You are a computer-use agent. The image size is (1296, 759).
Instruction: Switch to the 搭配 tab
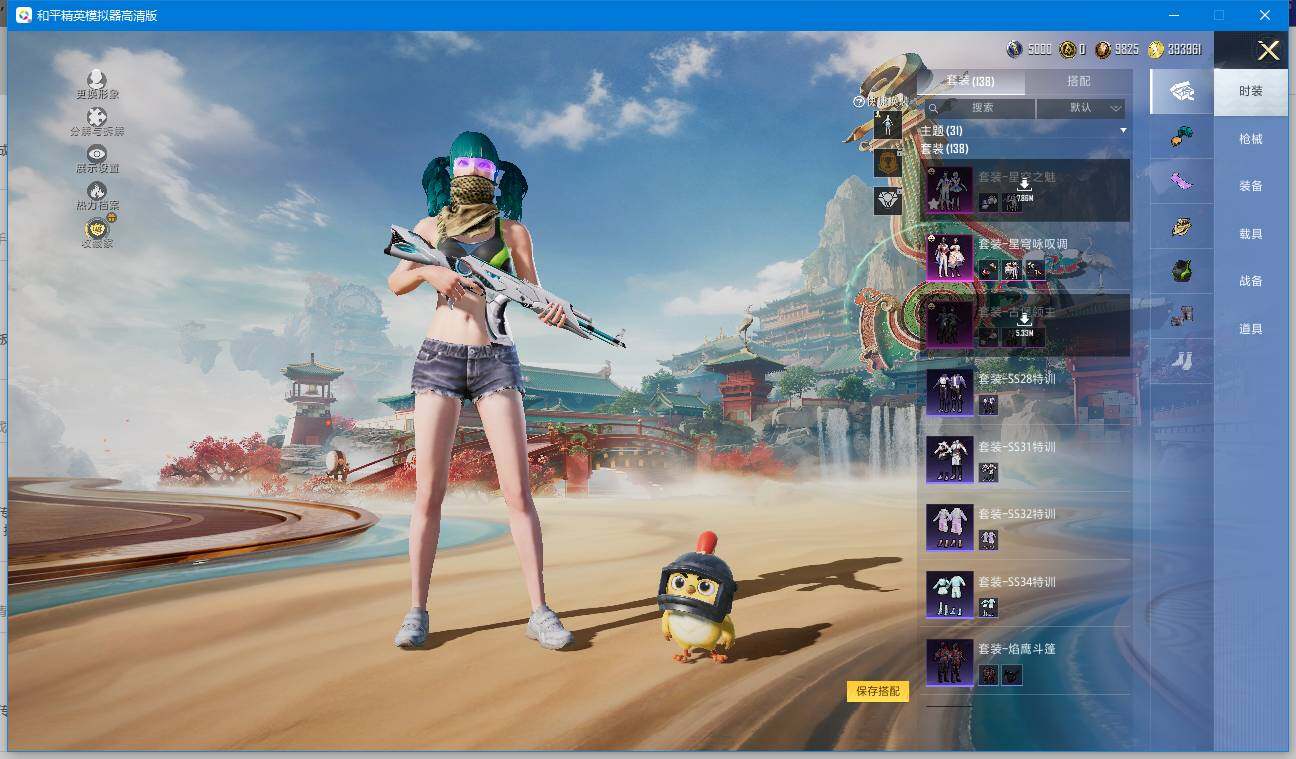pyautogui.click(x=1079, y=81)
